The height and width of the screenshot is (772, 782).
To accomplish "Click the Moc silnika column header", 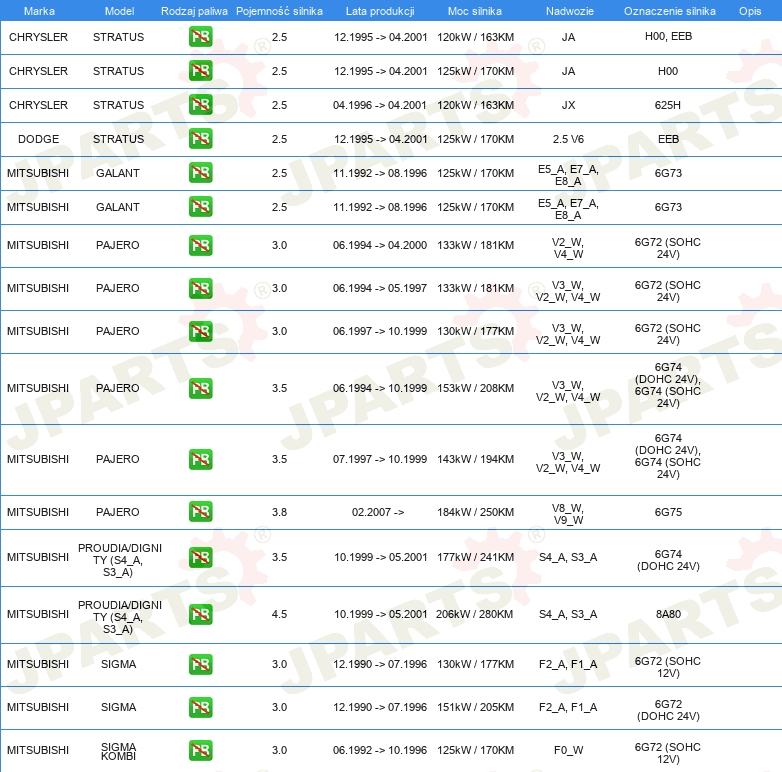I will coord(475,11).
